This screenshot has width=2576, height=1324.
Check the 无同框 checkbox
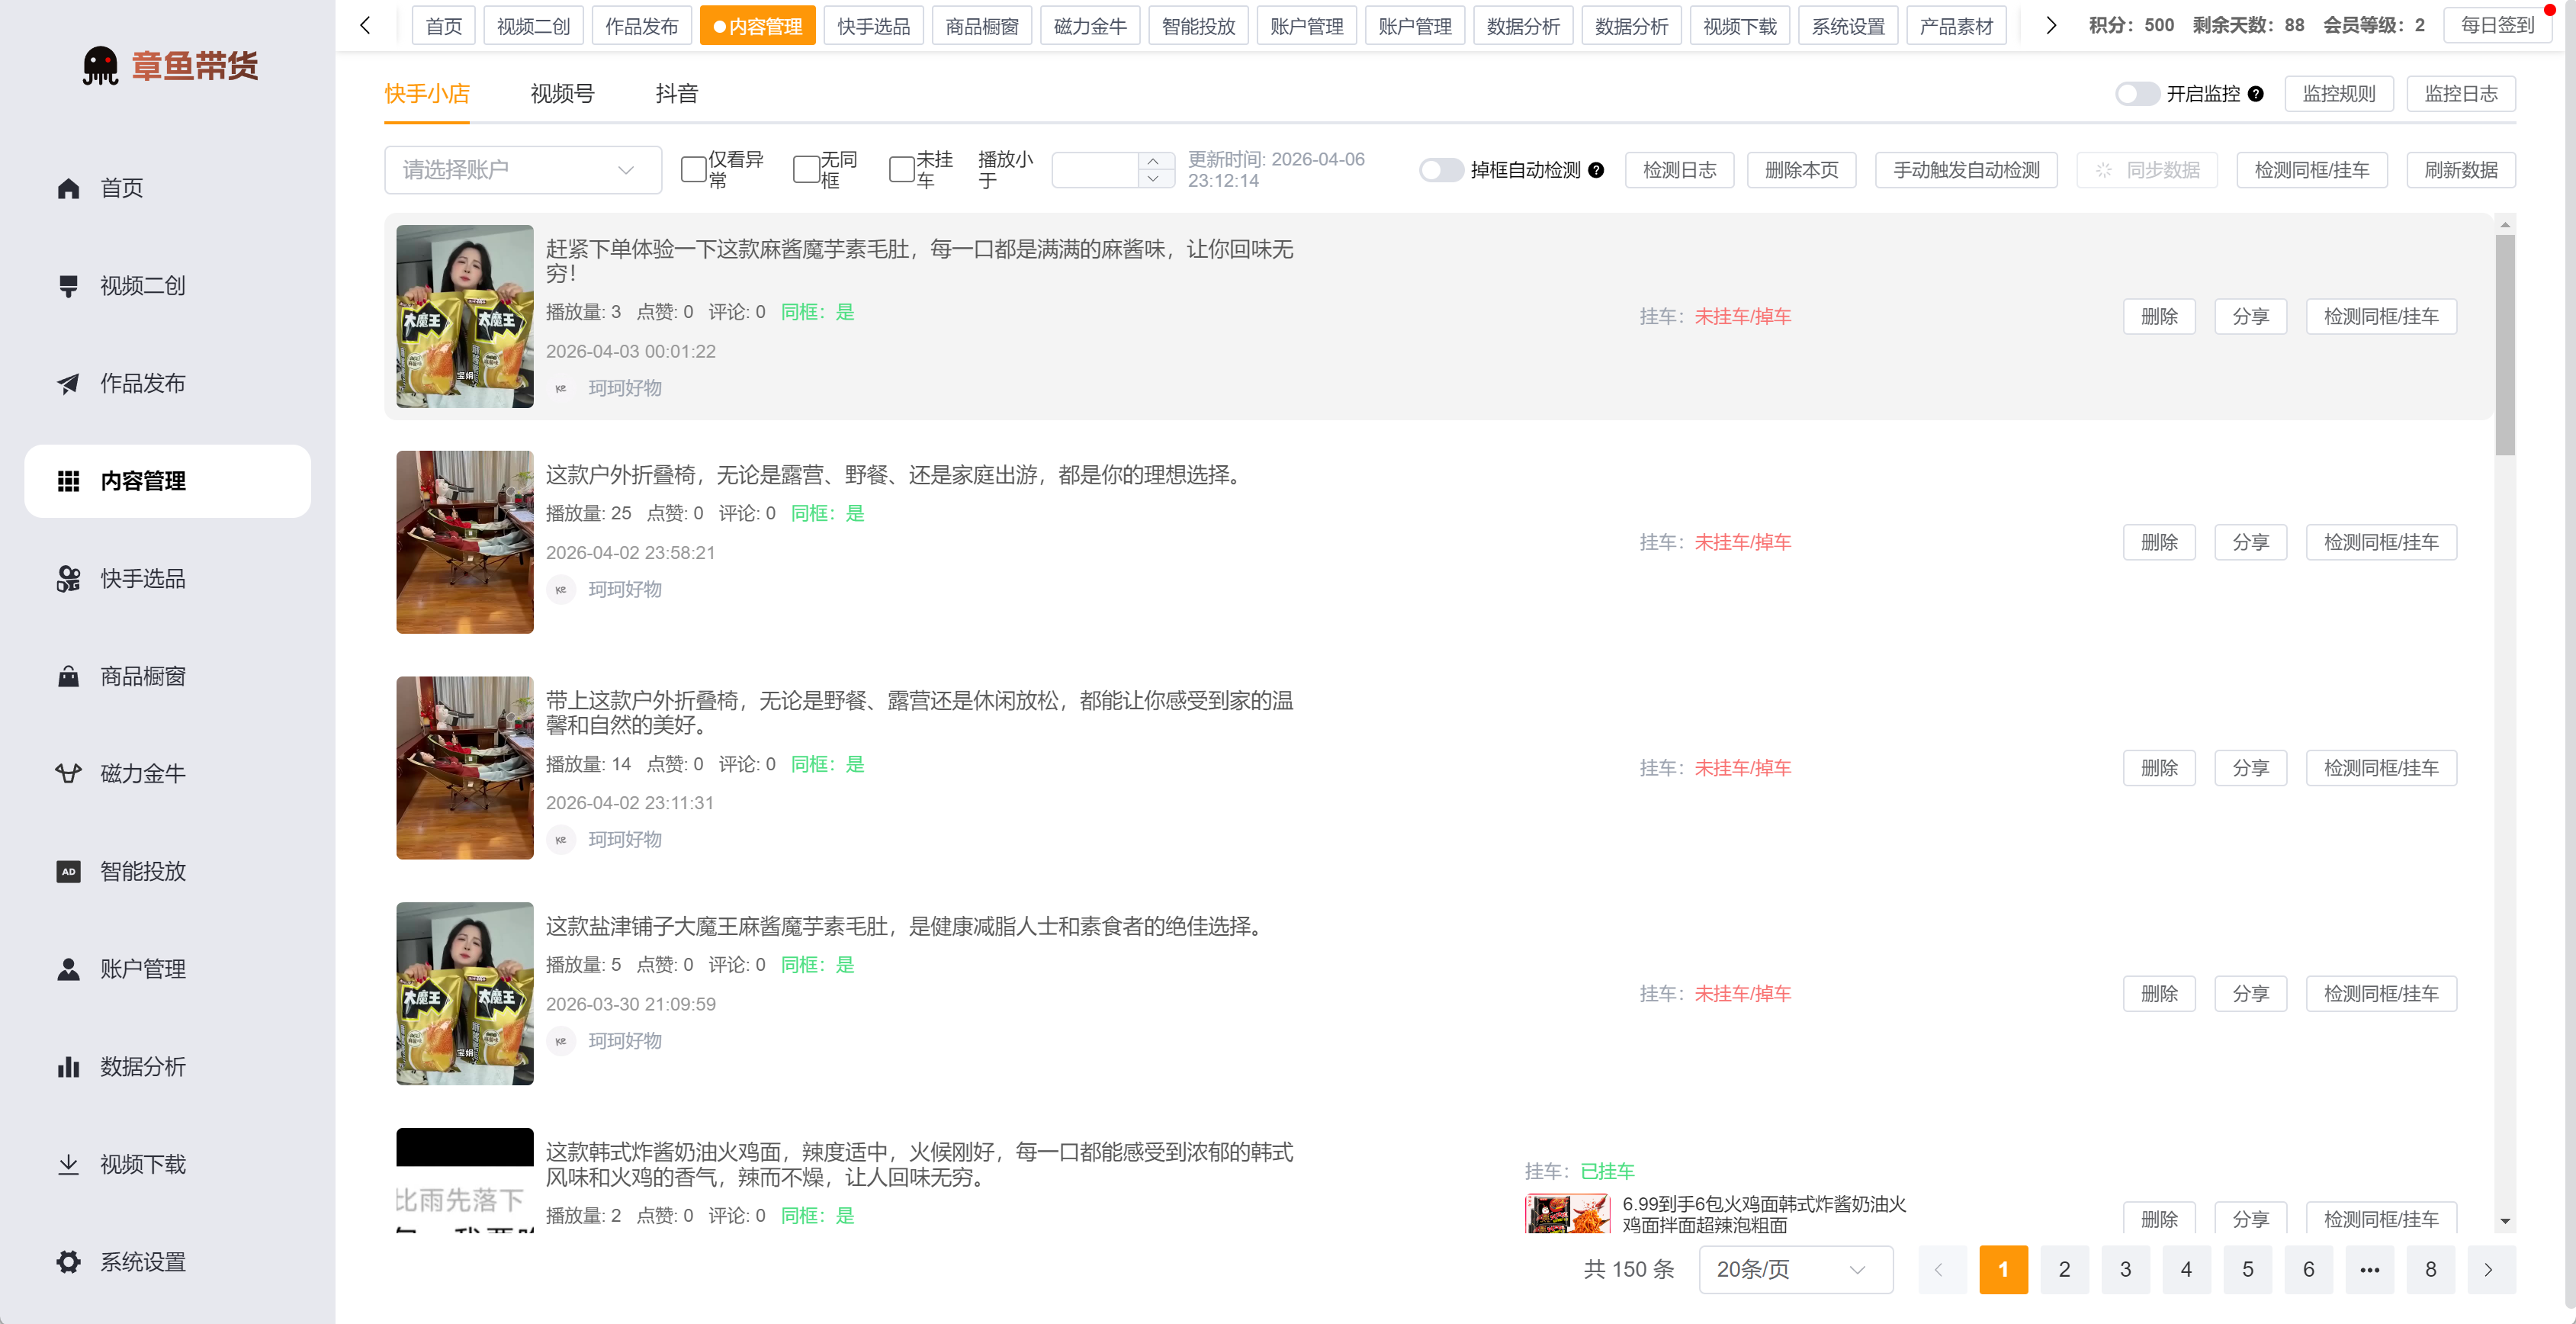806,170
